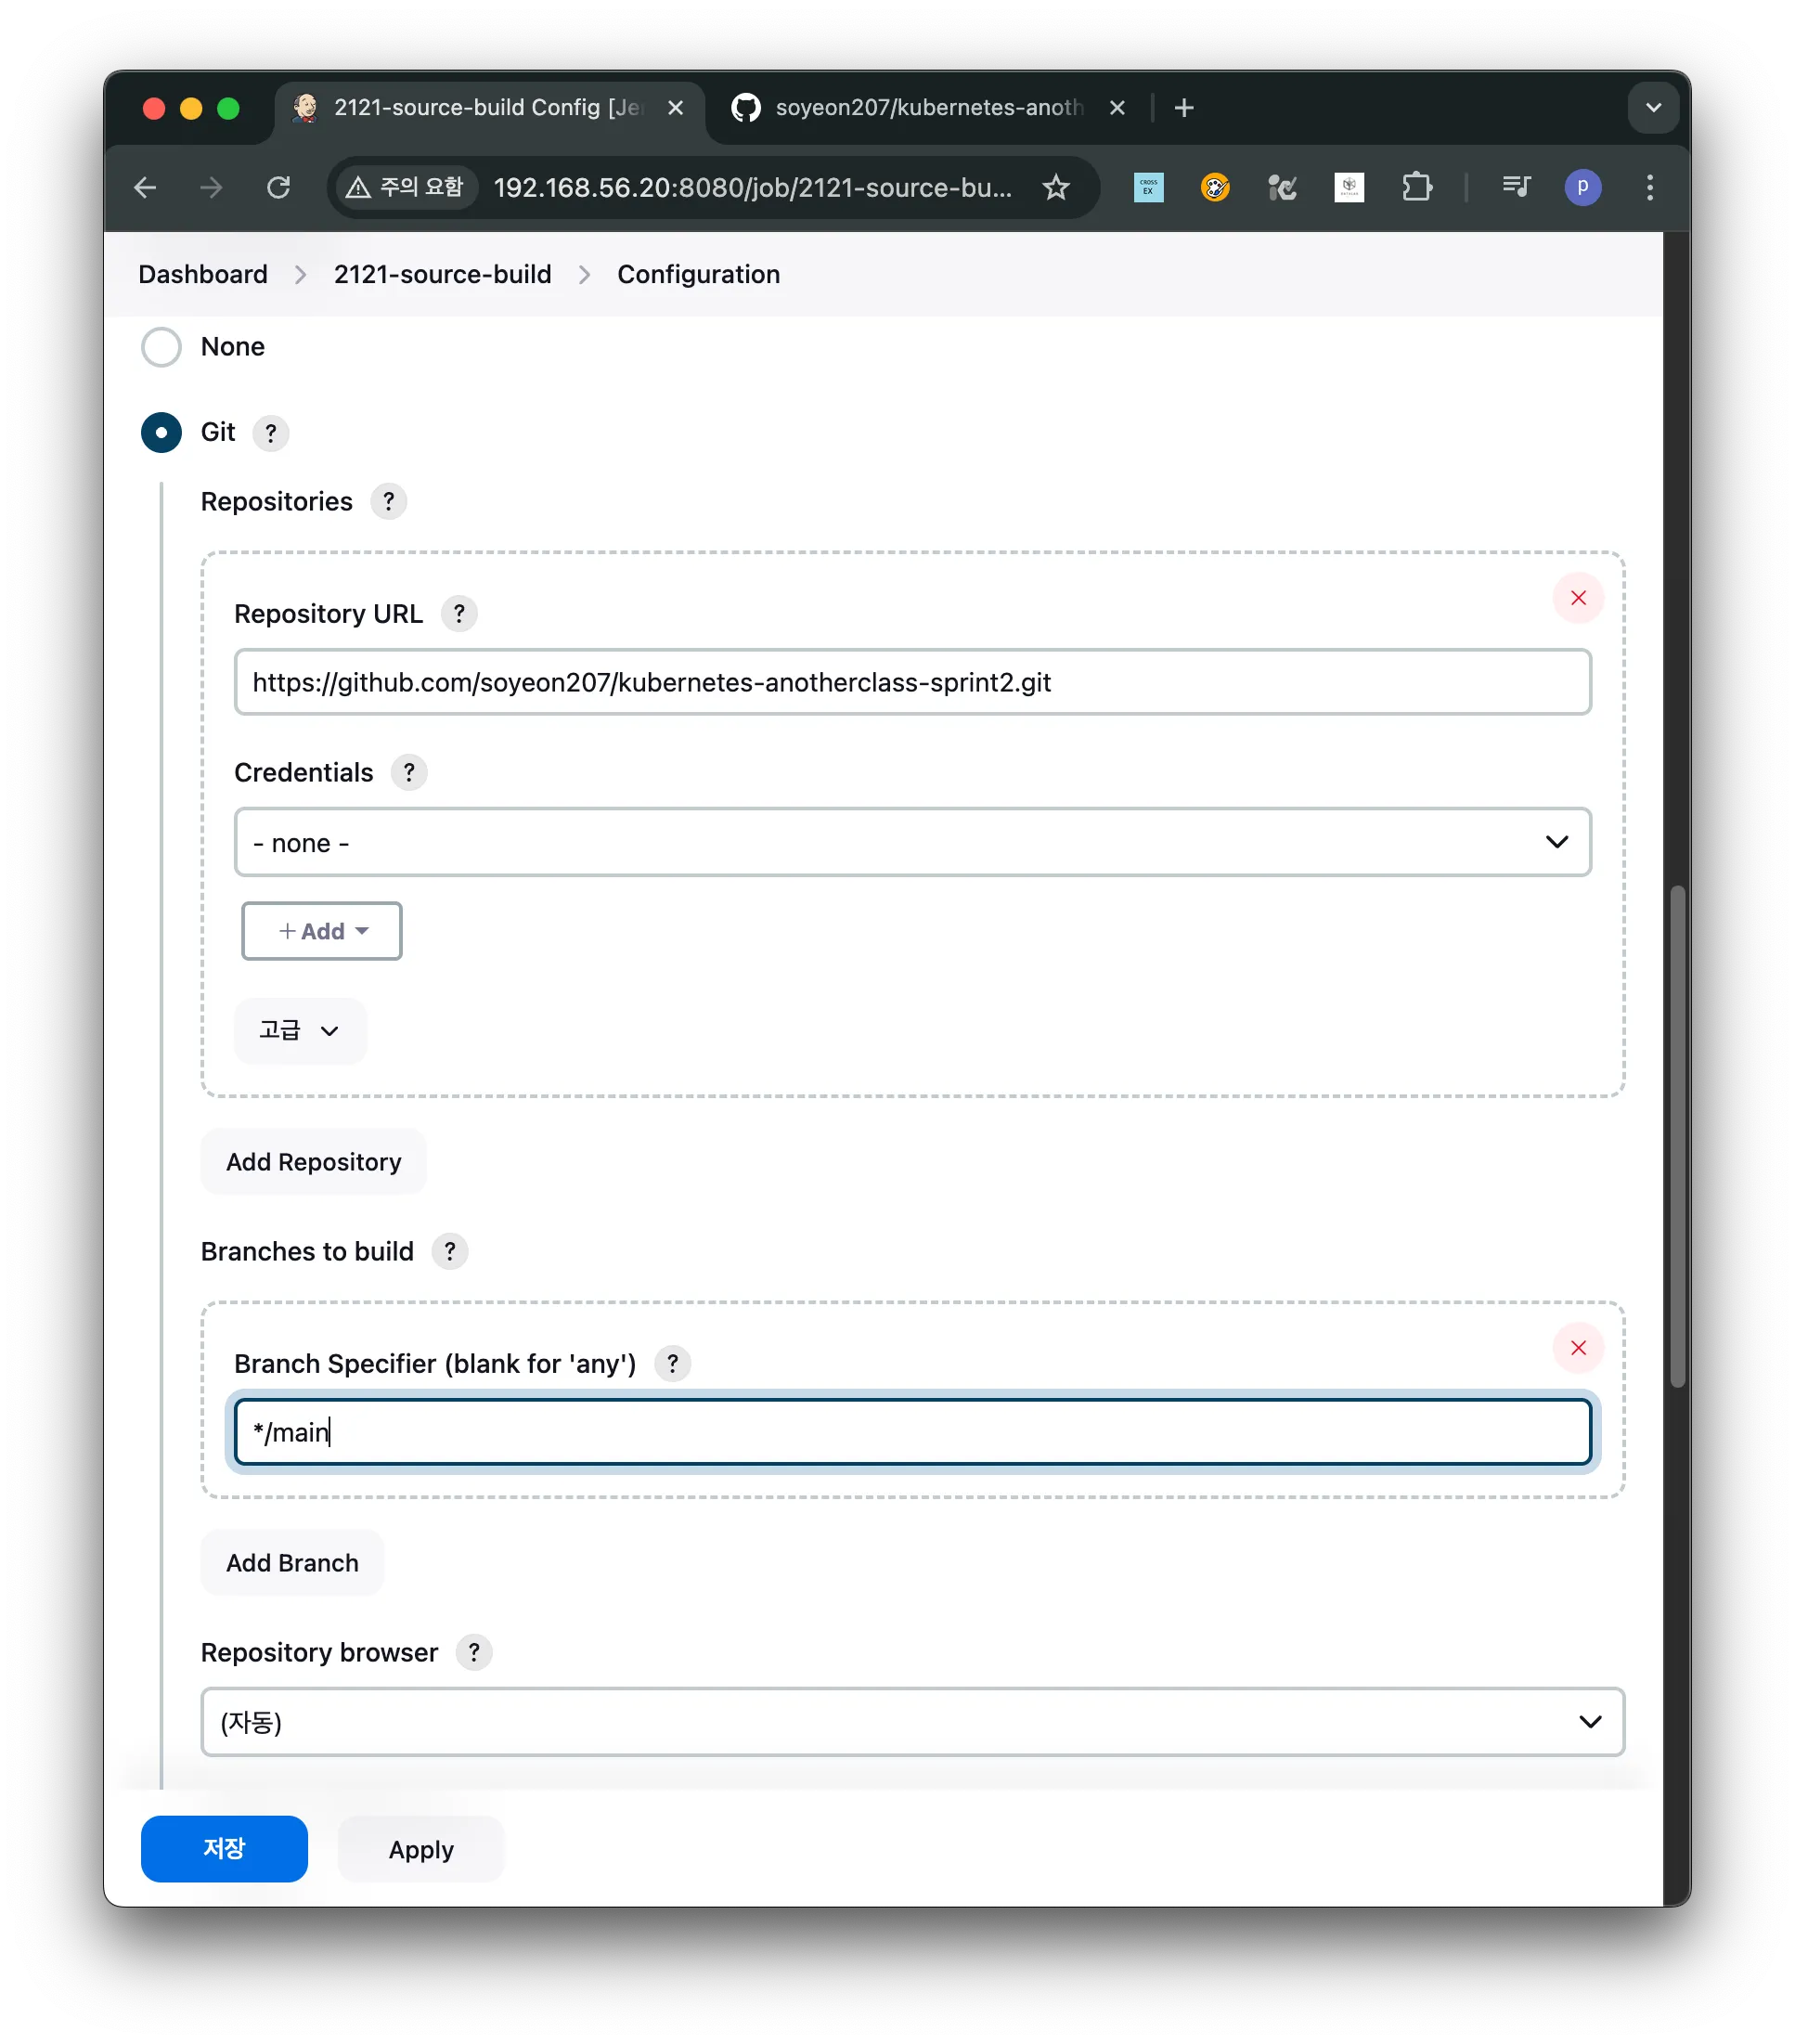Viewport: 1795px width, 2044px height.
Task: Open the Credentials dropdown
Action: [911, 842]
